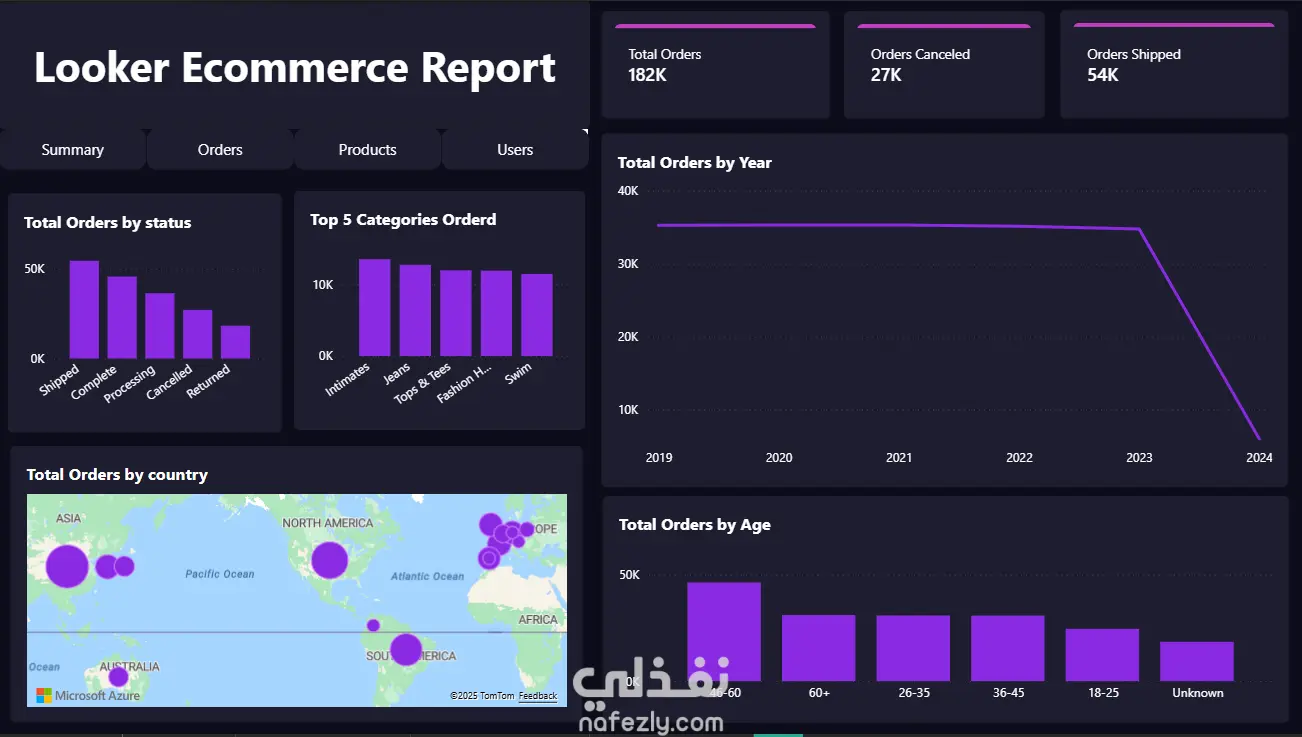Click the Orders Canceled 27K card
Screen dimensions: 1302x737
click(944, 65)
